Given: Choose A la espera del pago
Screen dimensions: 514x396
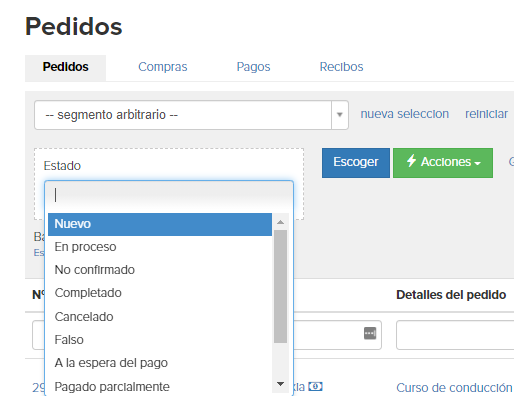Looking at the screenshot, I should tap(160, 363).
